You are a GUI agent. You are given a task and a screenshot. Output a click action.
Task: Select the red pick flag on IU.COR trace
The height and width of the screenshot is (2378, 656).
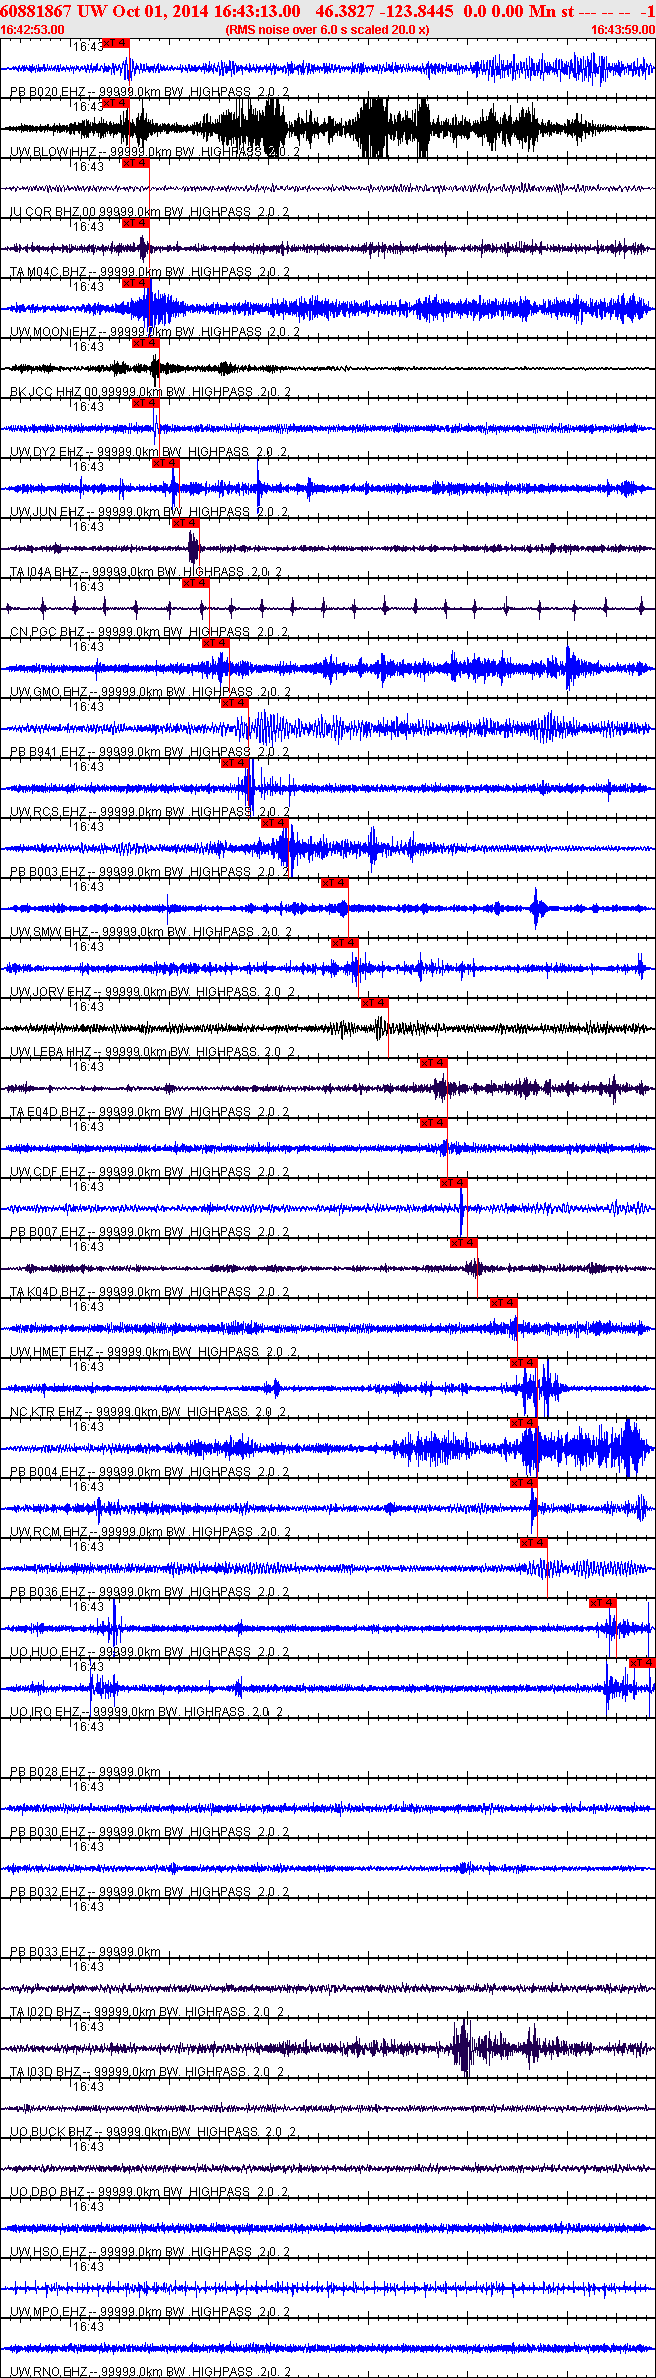pos(136,163)
